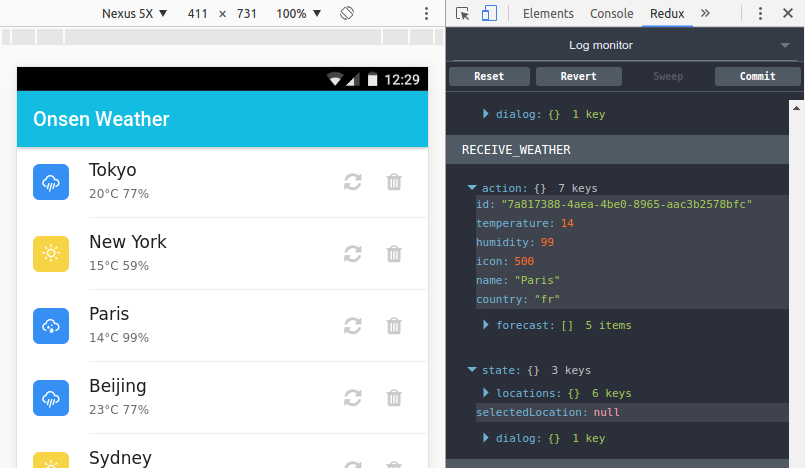Open the Tokyo location entry
Screen dimensions: 805x468
point(222,182)
